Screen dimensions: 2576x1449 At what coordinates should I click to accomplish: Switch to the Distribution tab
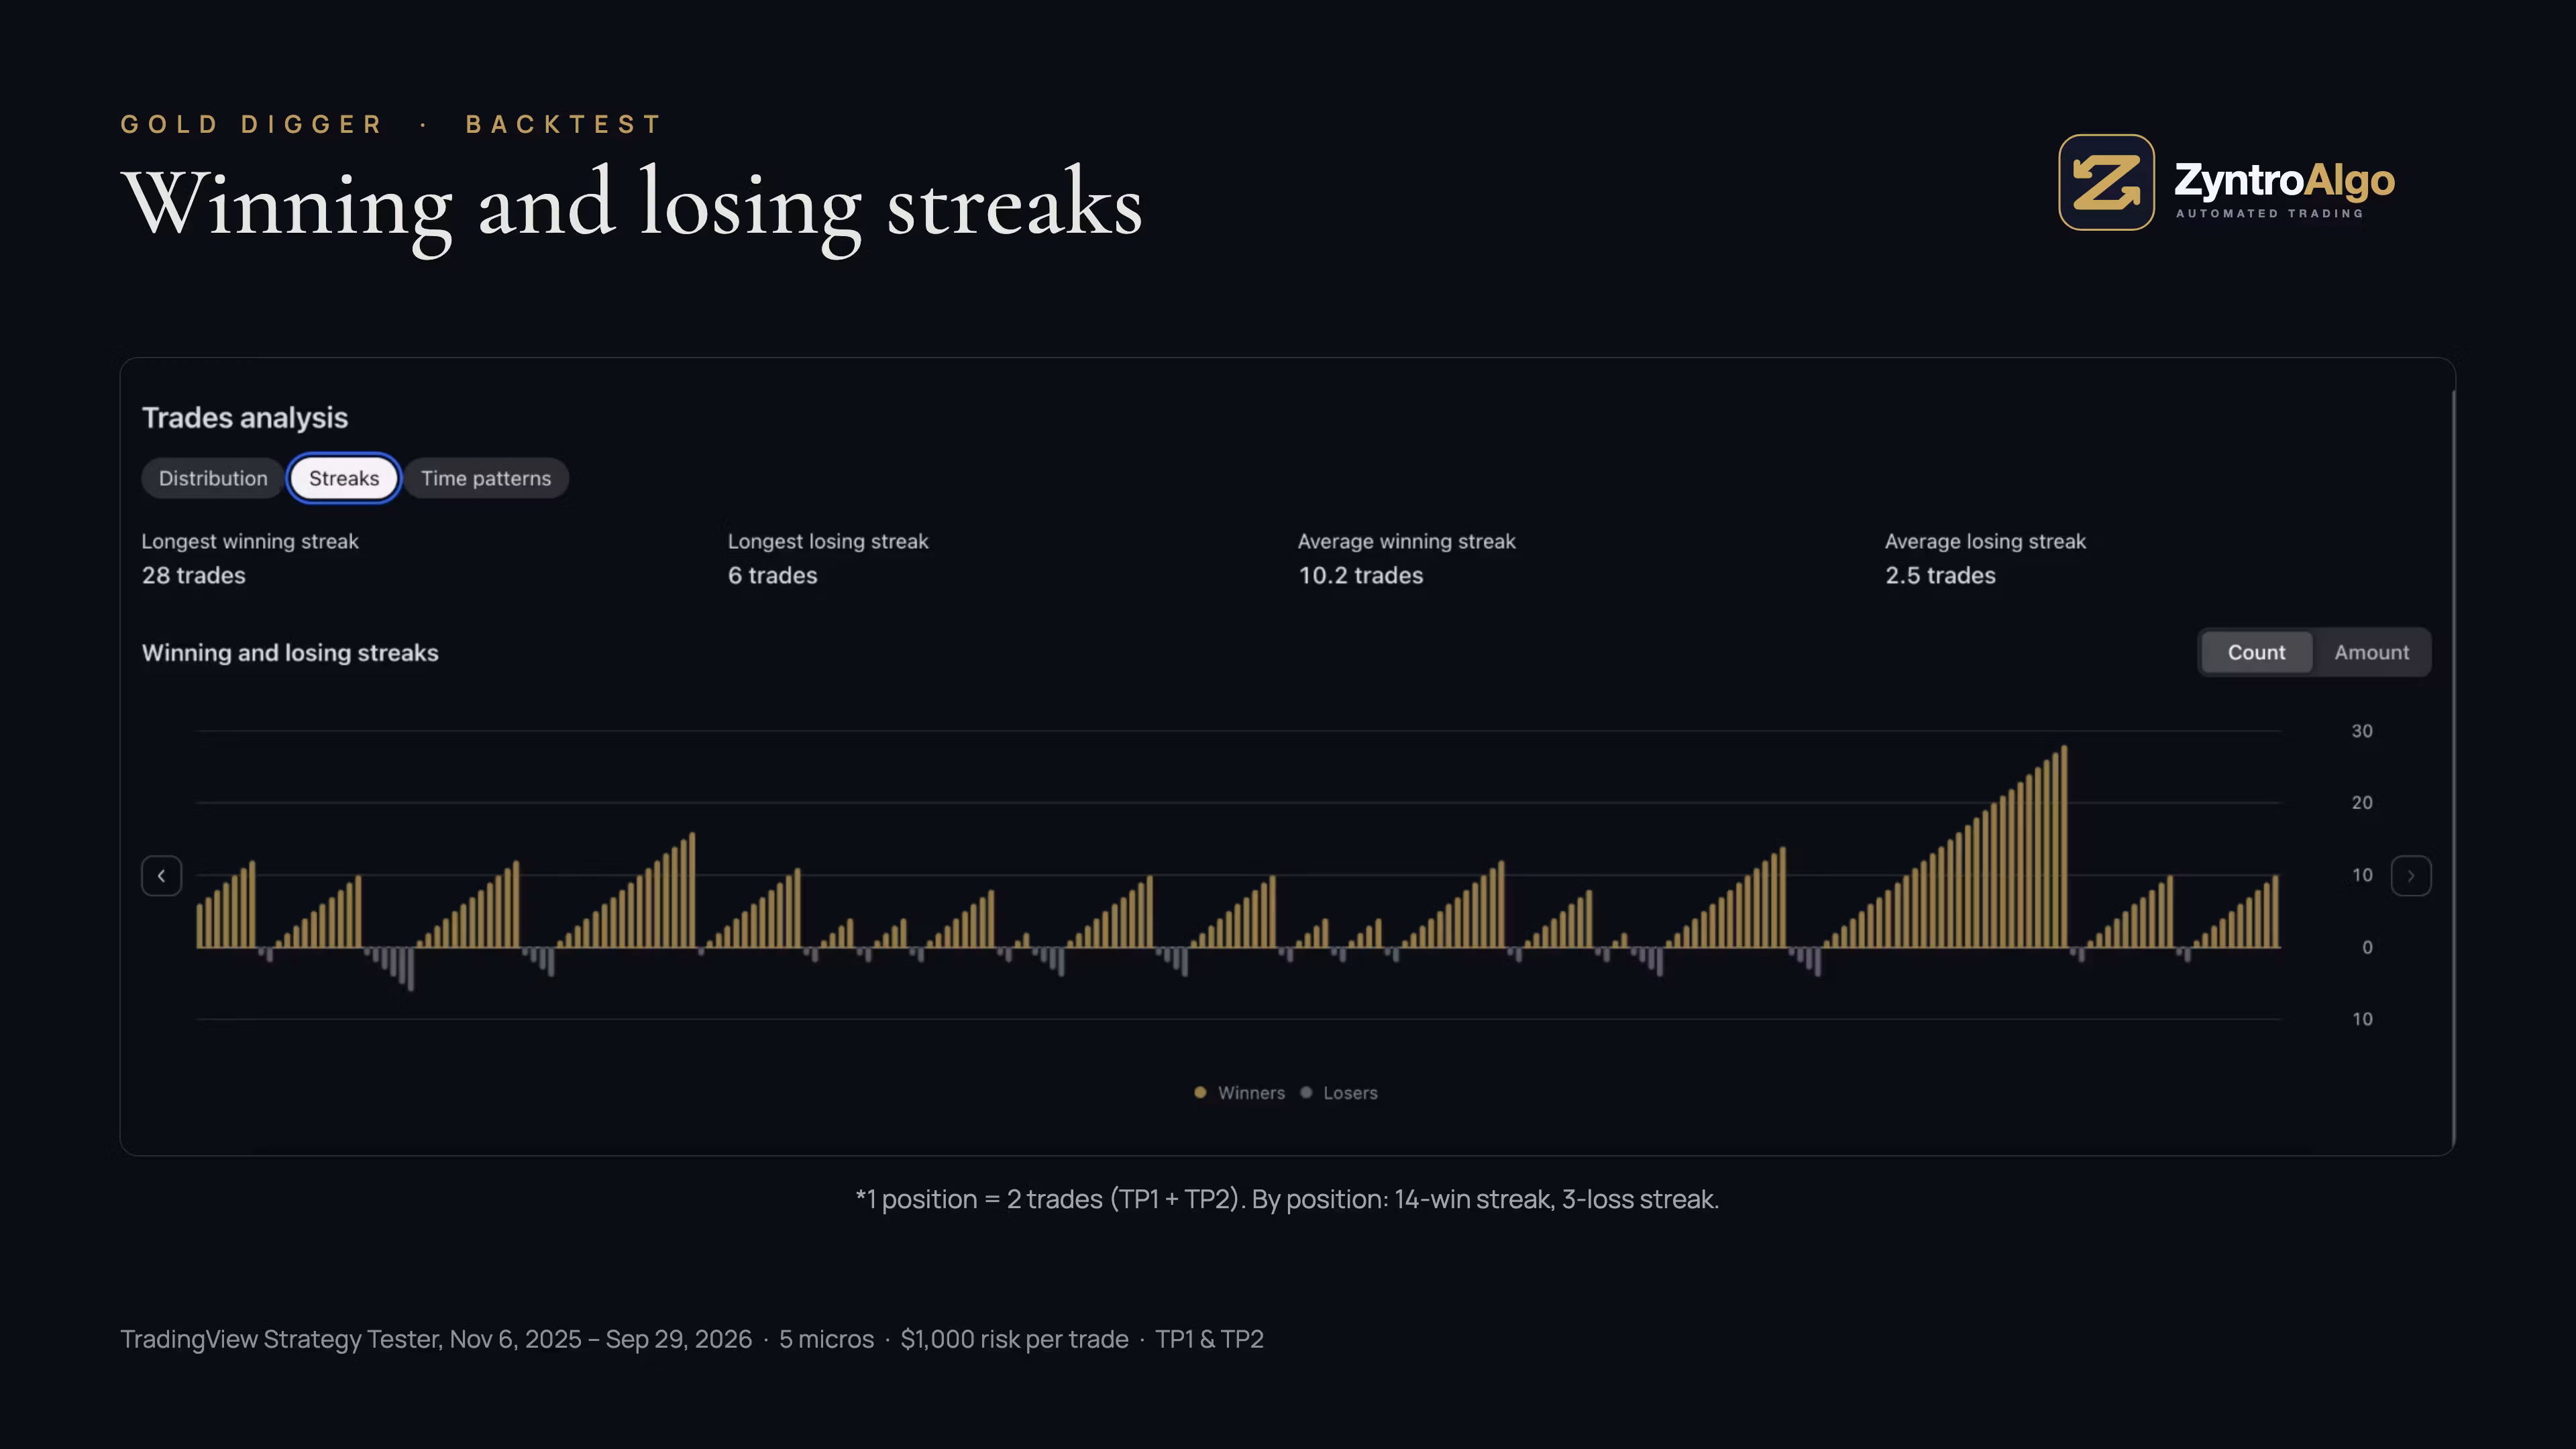213,478
